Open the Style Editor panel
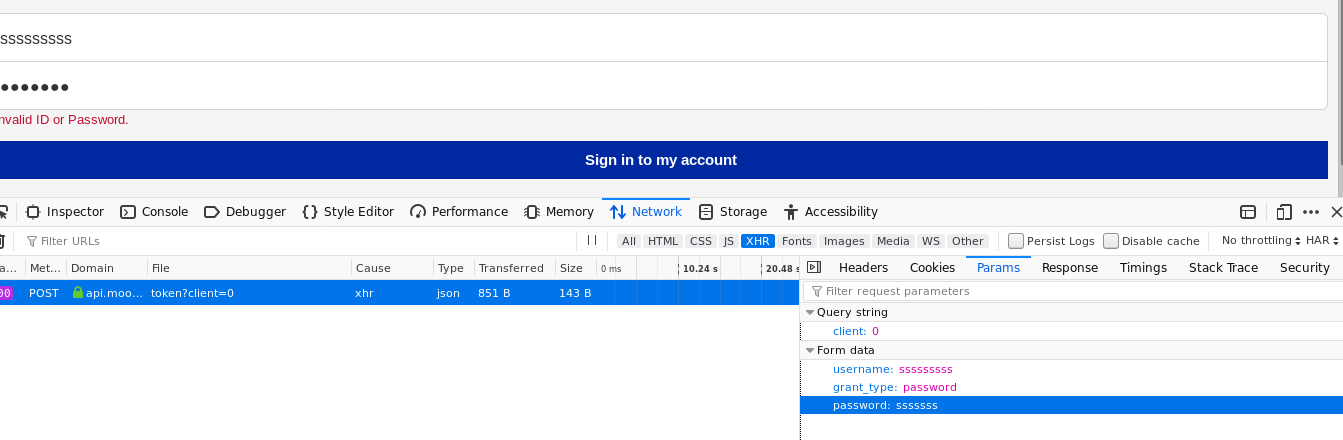 pos(348,212)
